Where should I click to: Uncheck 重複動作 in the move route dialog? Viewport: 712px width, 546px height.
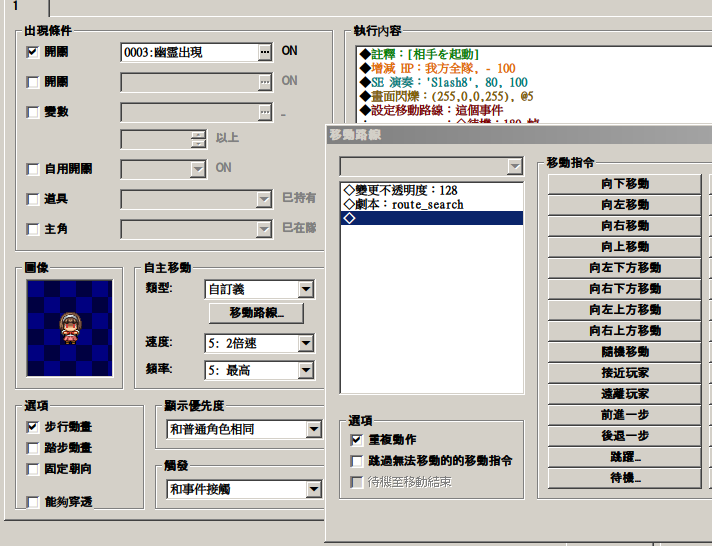[356, 440]
